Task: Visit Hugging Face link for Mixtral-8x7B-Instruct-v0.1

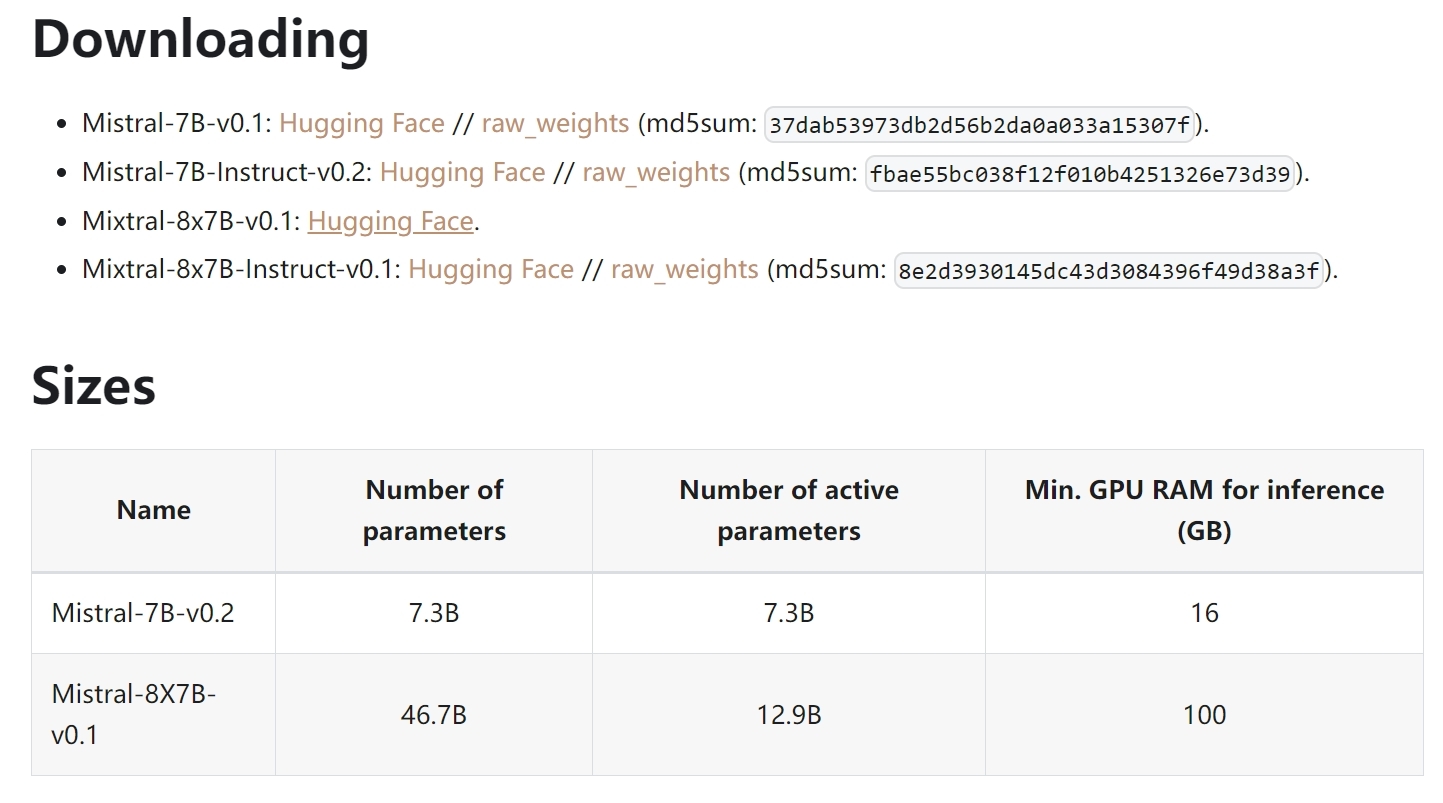Action: click(x=491, y=269)
